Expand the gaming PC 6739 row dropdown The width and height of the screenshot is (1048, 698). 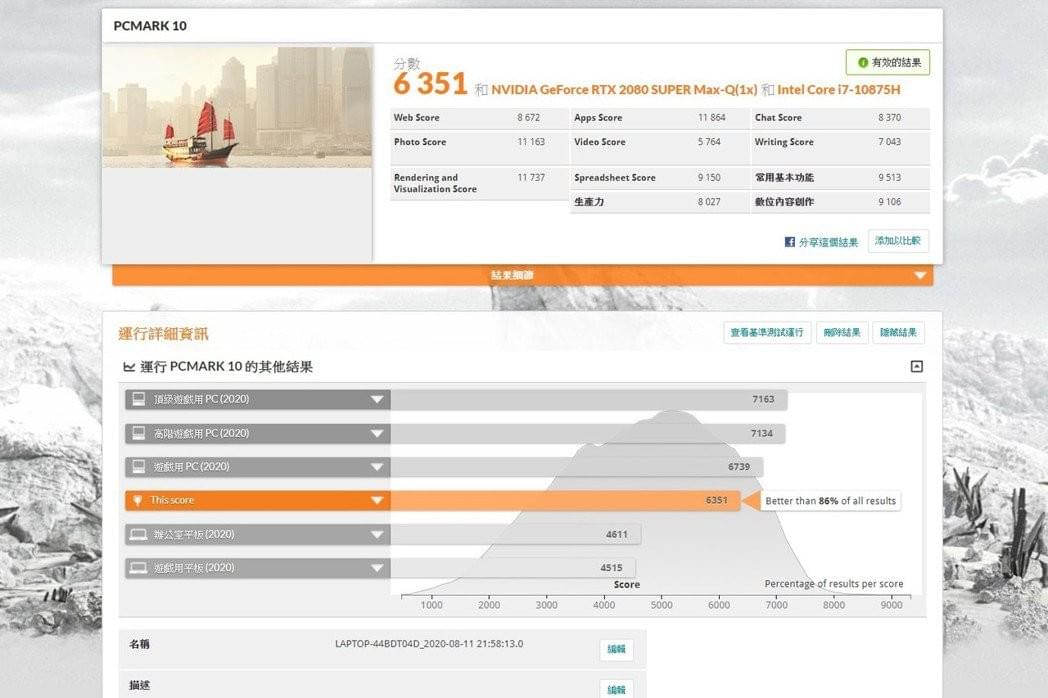pyautogui.click(x=377, y=467)
